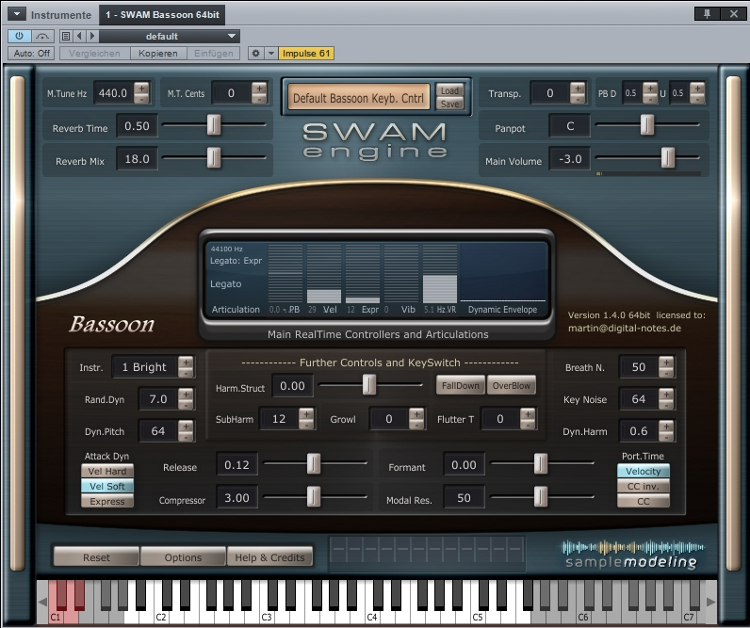Increase Growl value with plus stepper
This screenshot has width=750, height=628.
click(416, 414)
